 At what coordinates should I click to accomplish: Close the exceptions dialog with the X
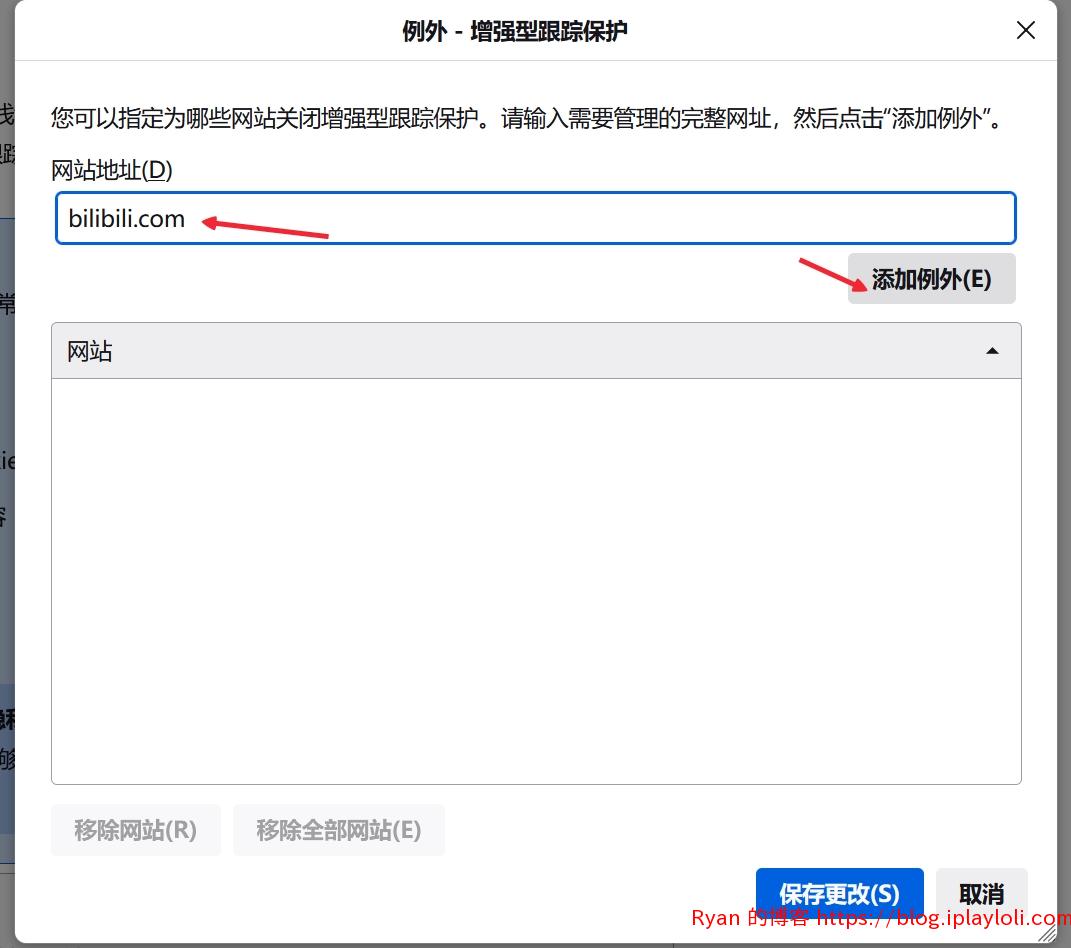coord(1025,30)
